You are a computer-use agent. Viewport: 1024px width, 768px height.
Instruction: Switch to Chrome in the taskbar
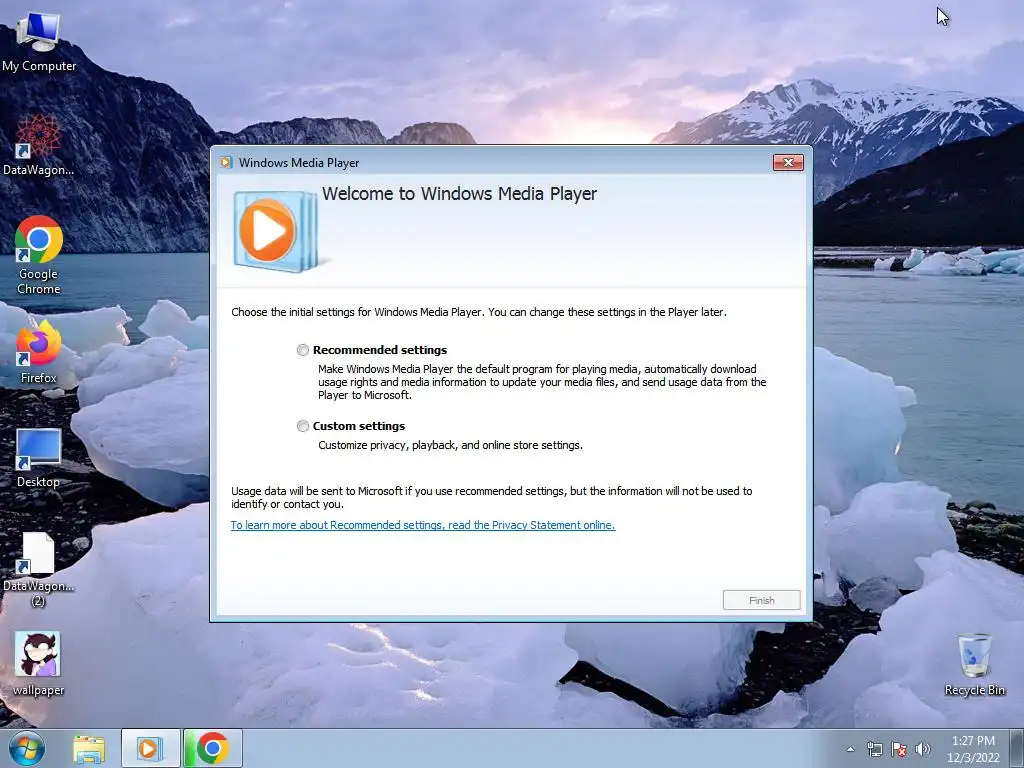(x=213, y=749)
